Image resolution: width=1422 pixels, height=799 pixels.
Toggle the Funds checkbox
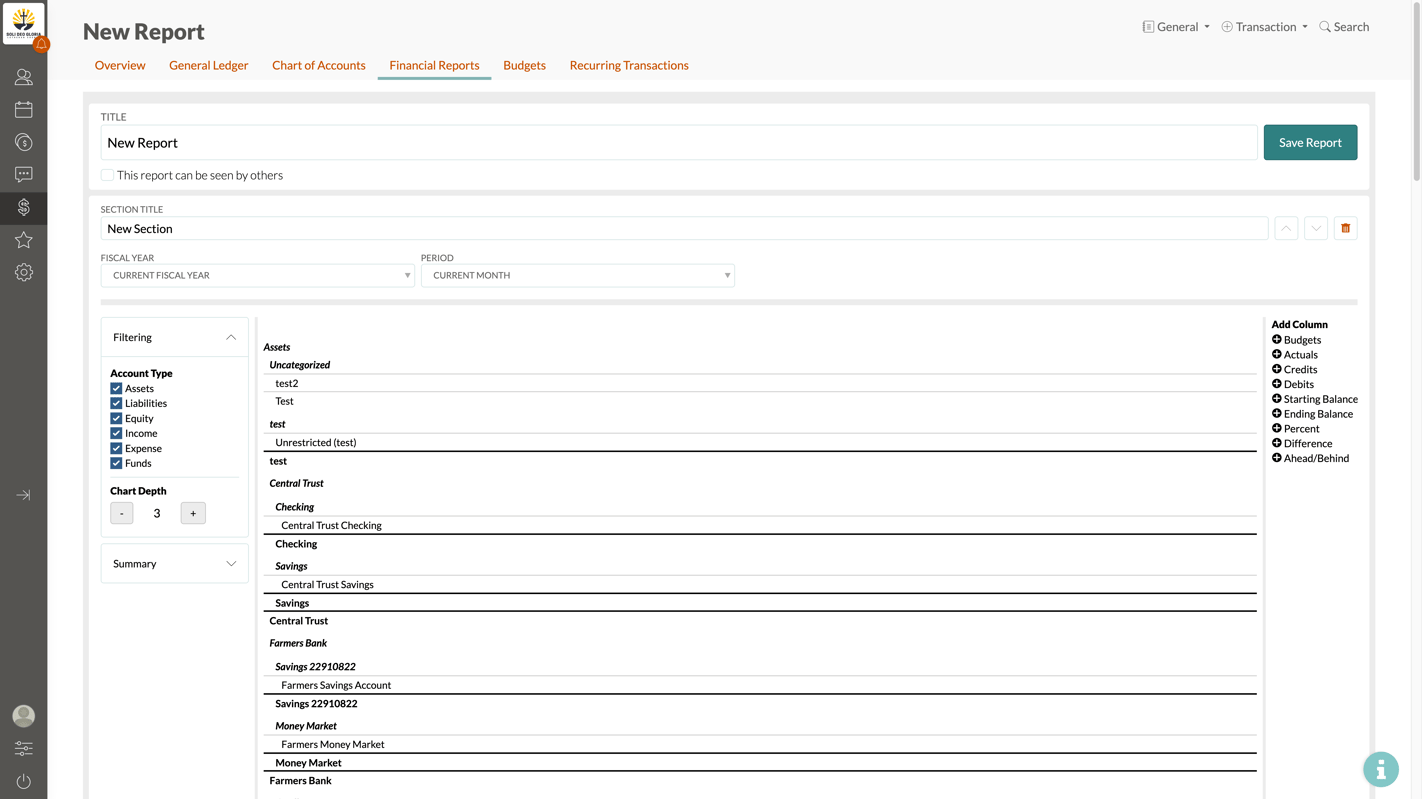[116, 463]
